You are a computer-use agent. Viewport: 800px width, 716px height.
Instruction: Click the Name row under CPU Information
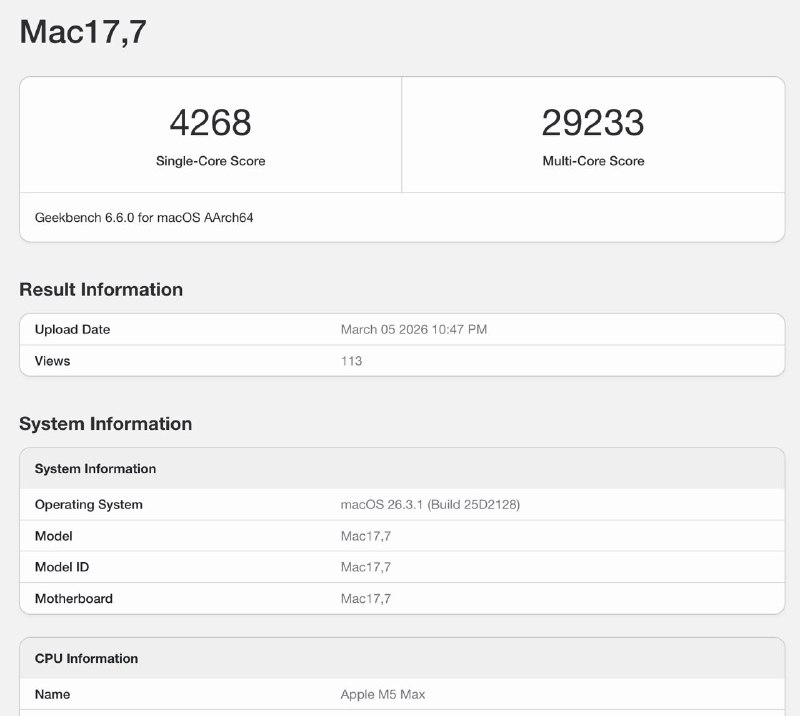(51, 694)
